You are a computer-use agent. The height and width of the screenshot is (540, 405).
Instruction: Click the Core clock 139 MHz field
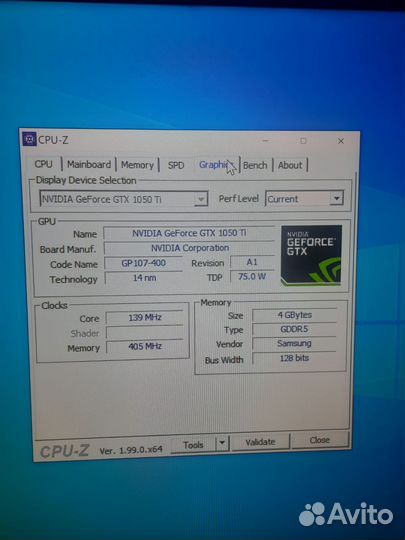pyautogui.click(x=145, y=318)
